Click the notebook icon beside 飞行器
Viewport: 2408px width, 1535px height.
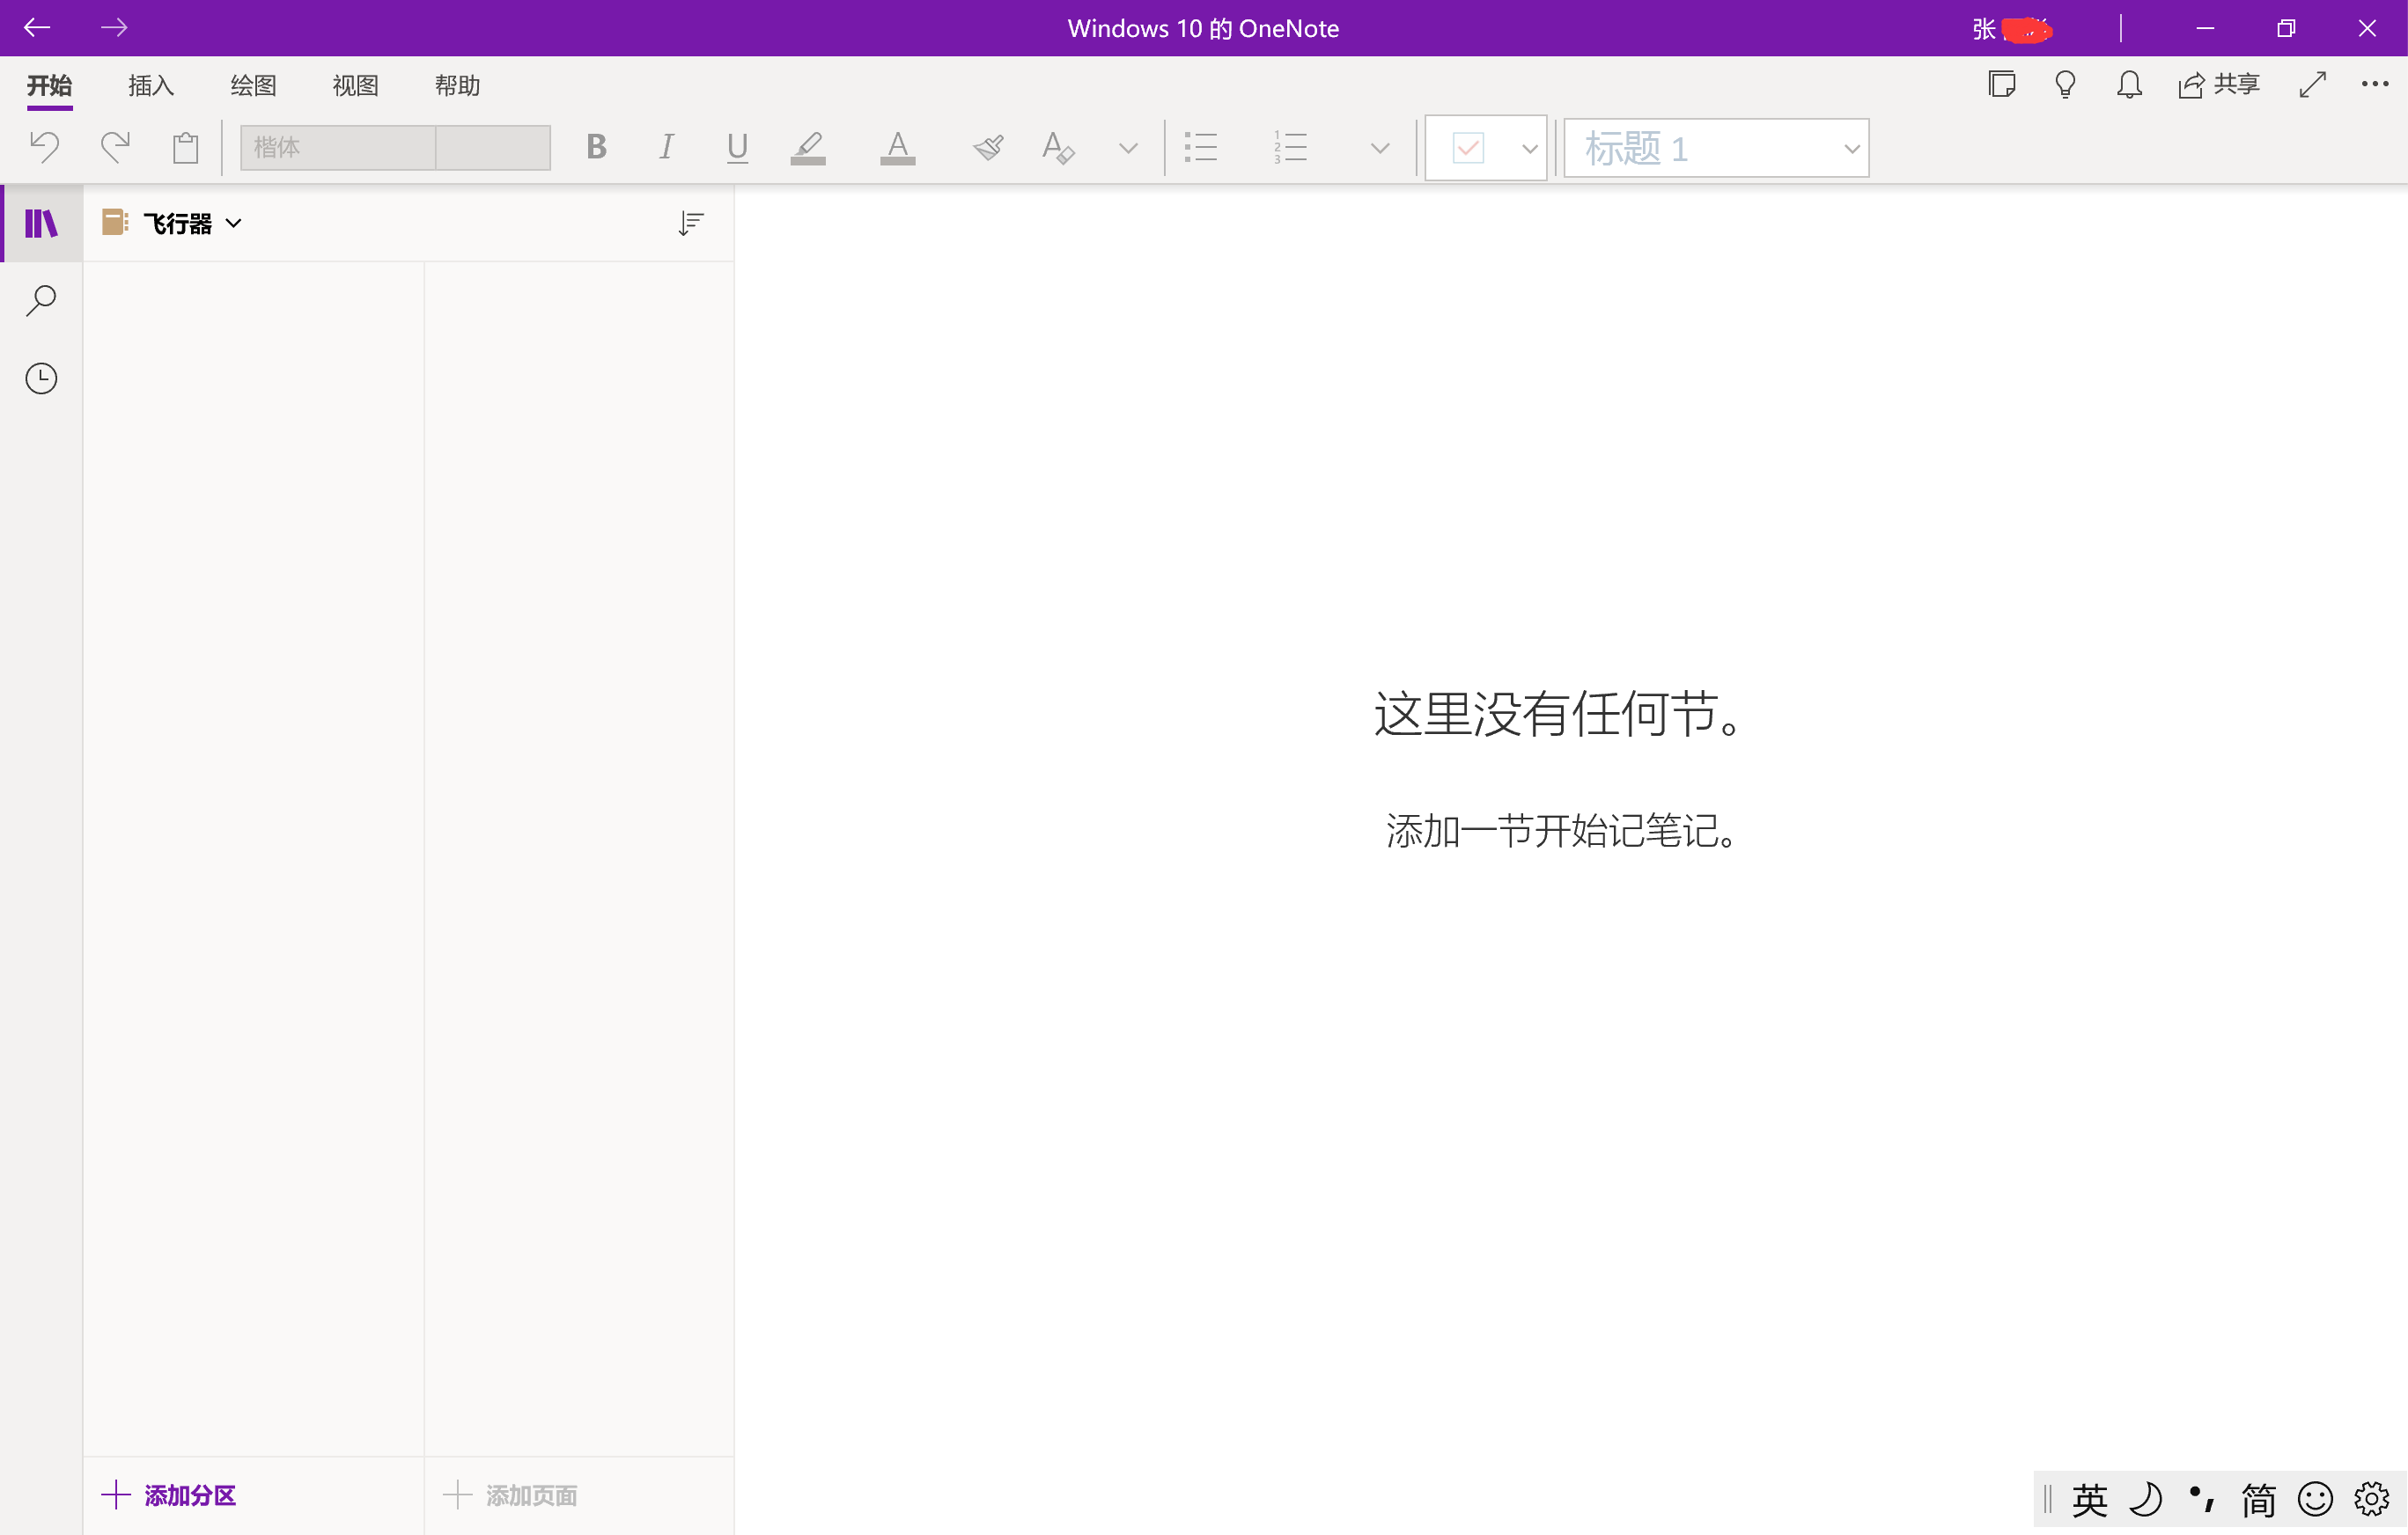pos(114,222)
